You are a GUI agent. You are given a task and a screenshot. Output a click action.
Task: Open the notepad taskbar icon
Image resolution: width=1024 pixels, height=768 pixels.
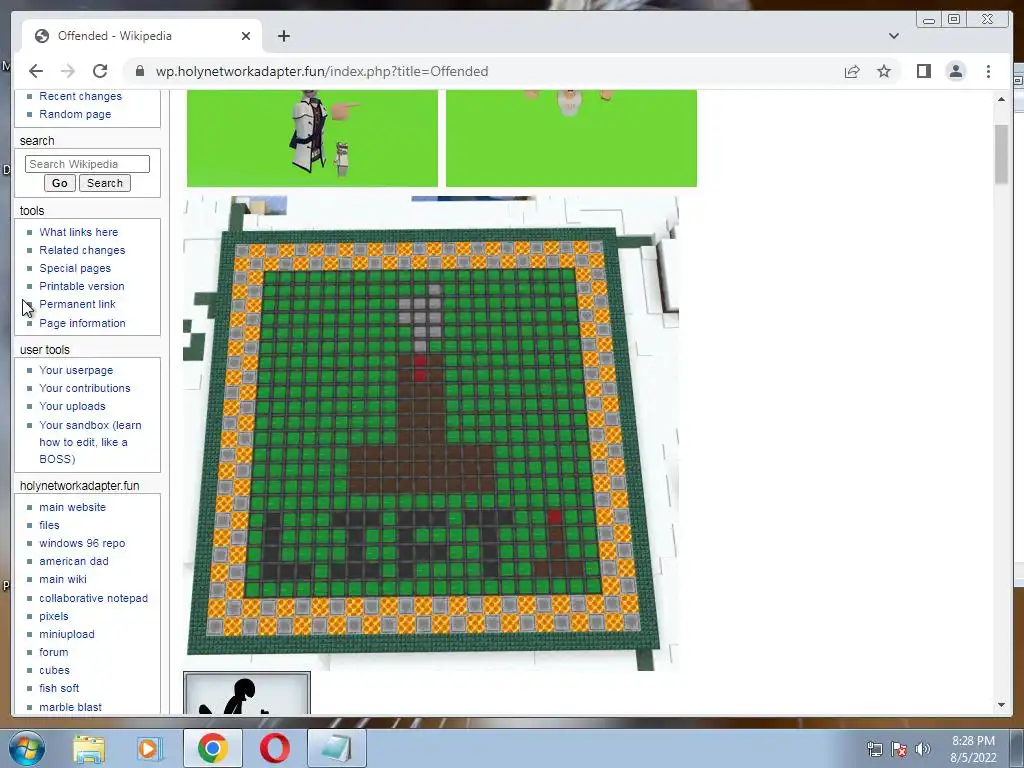pos(337,748)
